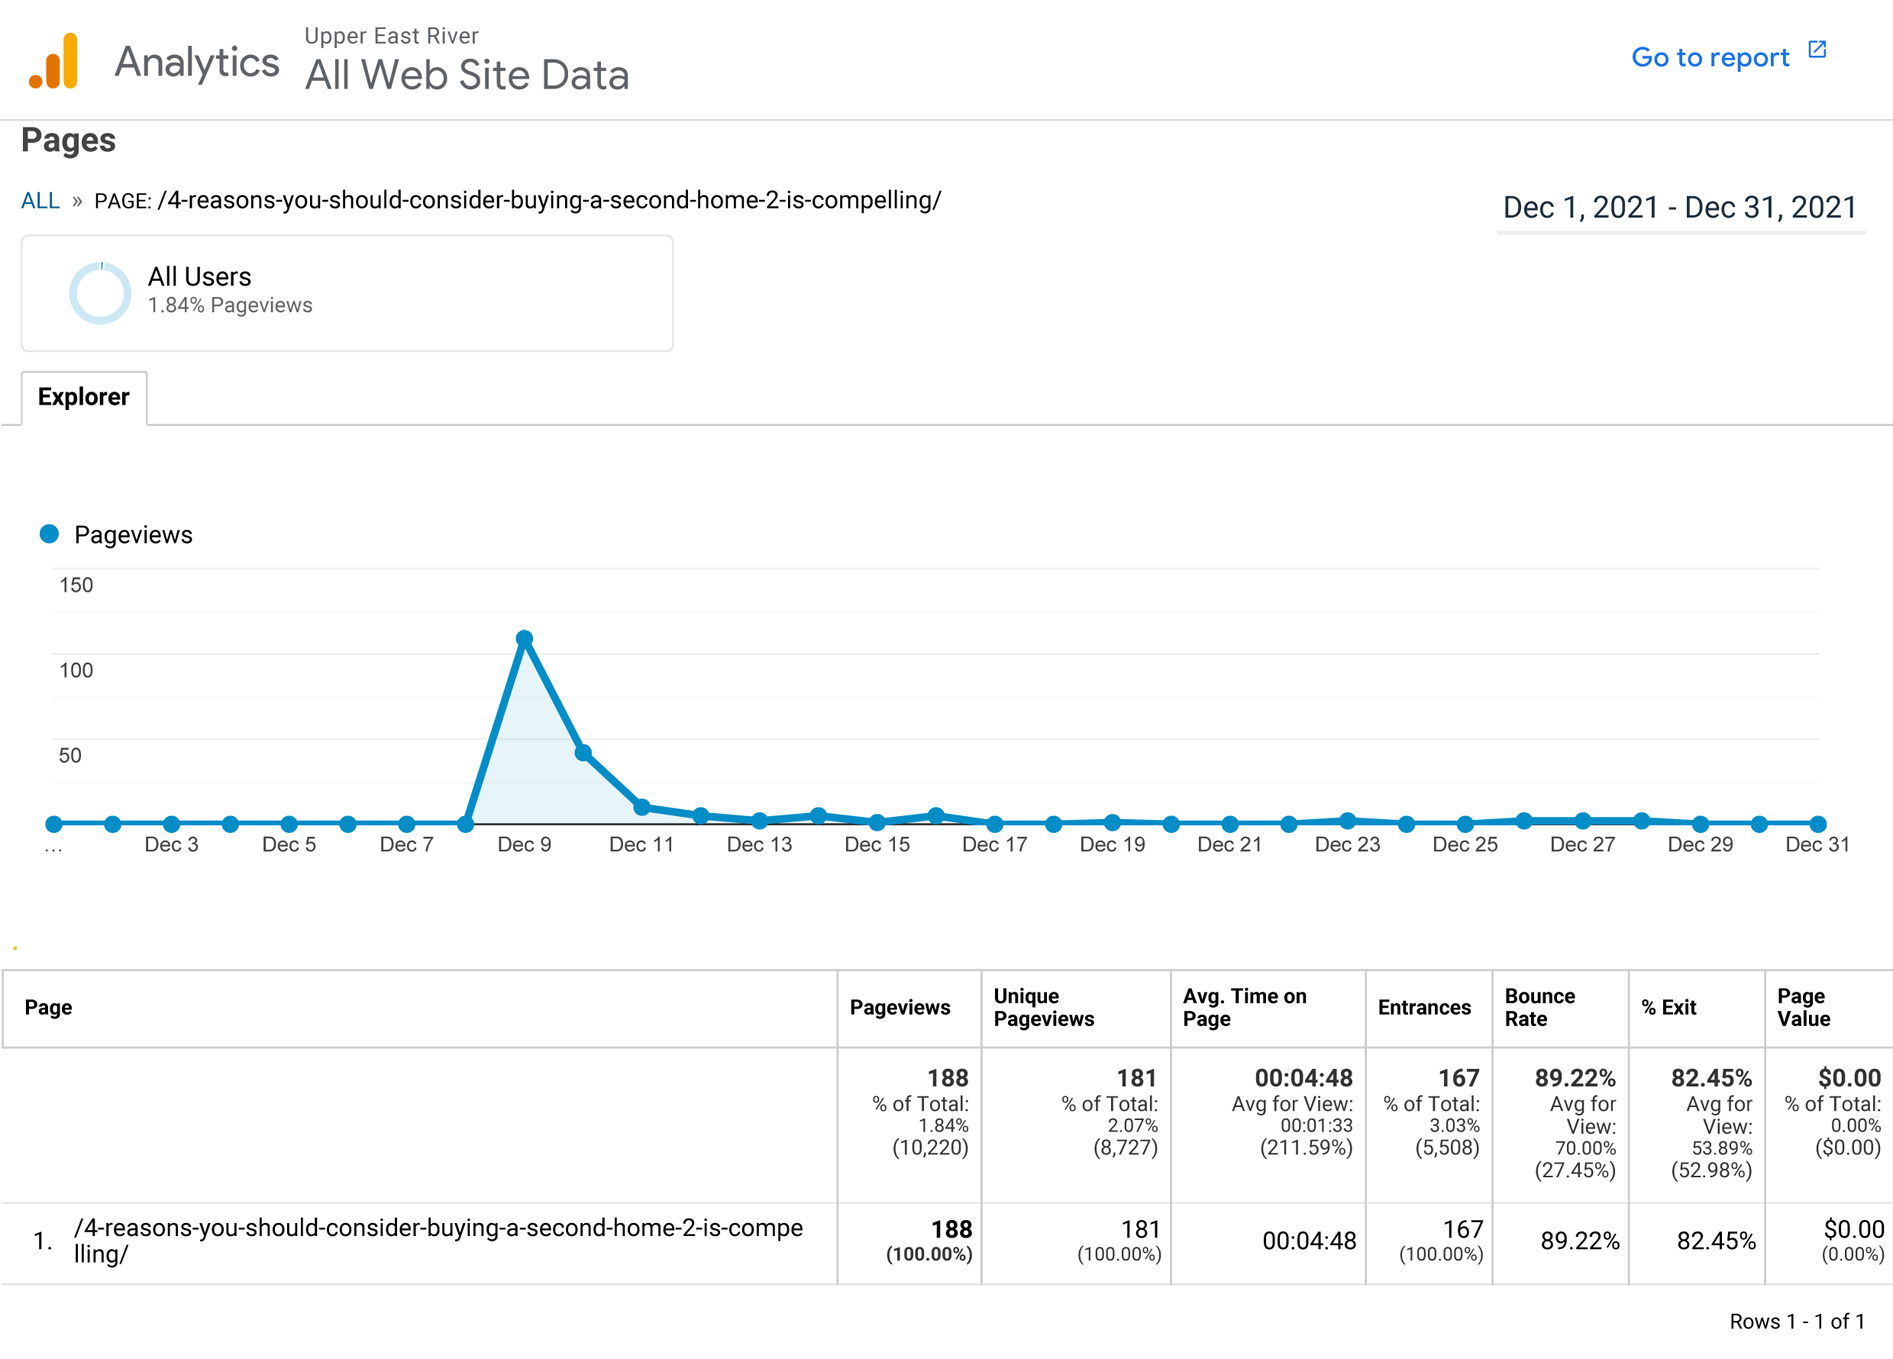Sort by the Entrances column header

[1423, 1008]
